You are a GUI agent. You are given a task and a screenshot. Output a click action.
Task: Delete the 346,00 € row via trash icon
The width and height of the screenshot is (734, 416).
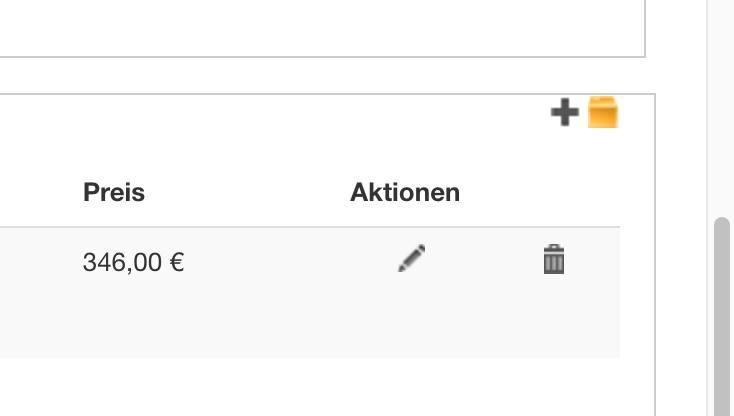(553, 259)
